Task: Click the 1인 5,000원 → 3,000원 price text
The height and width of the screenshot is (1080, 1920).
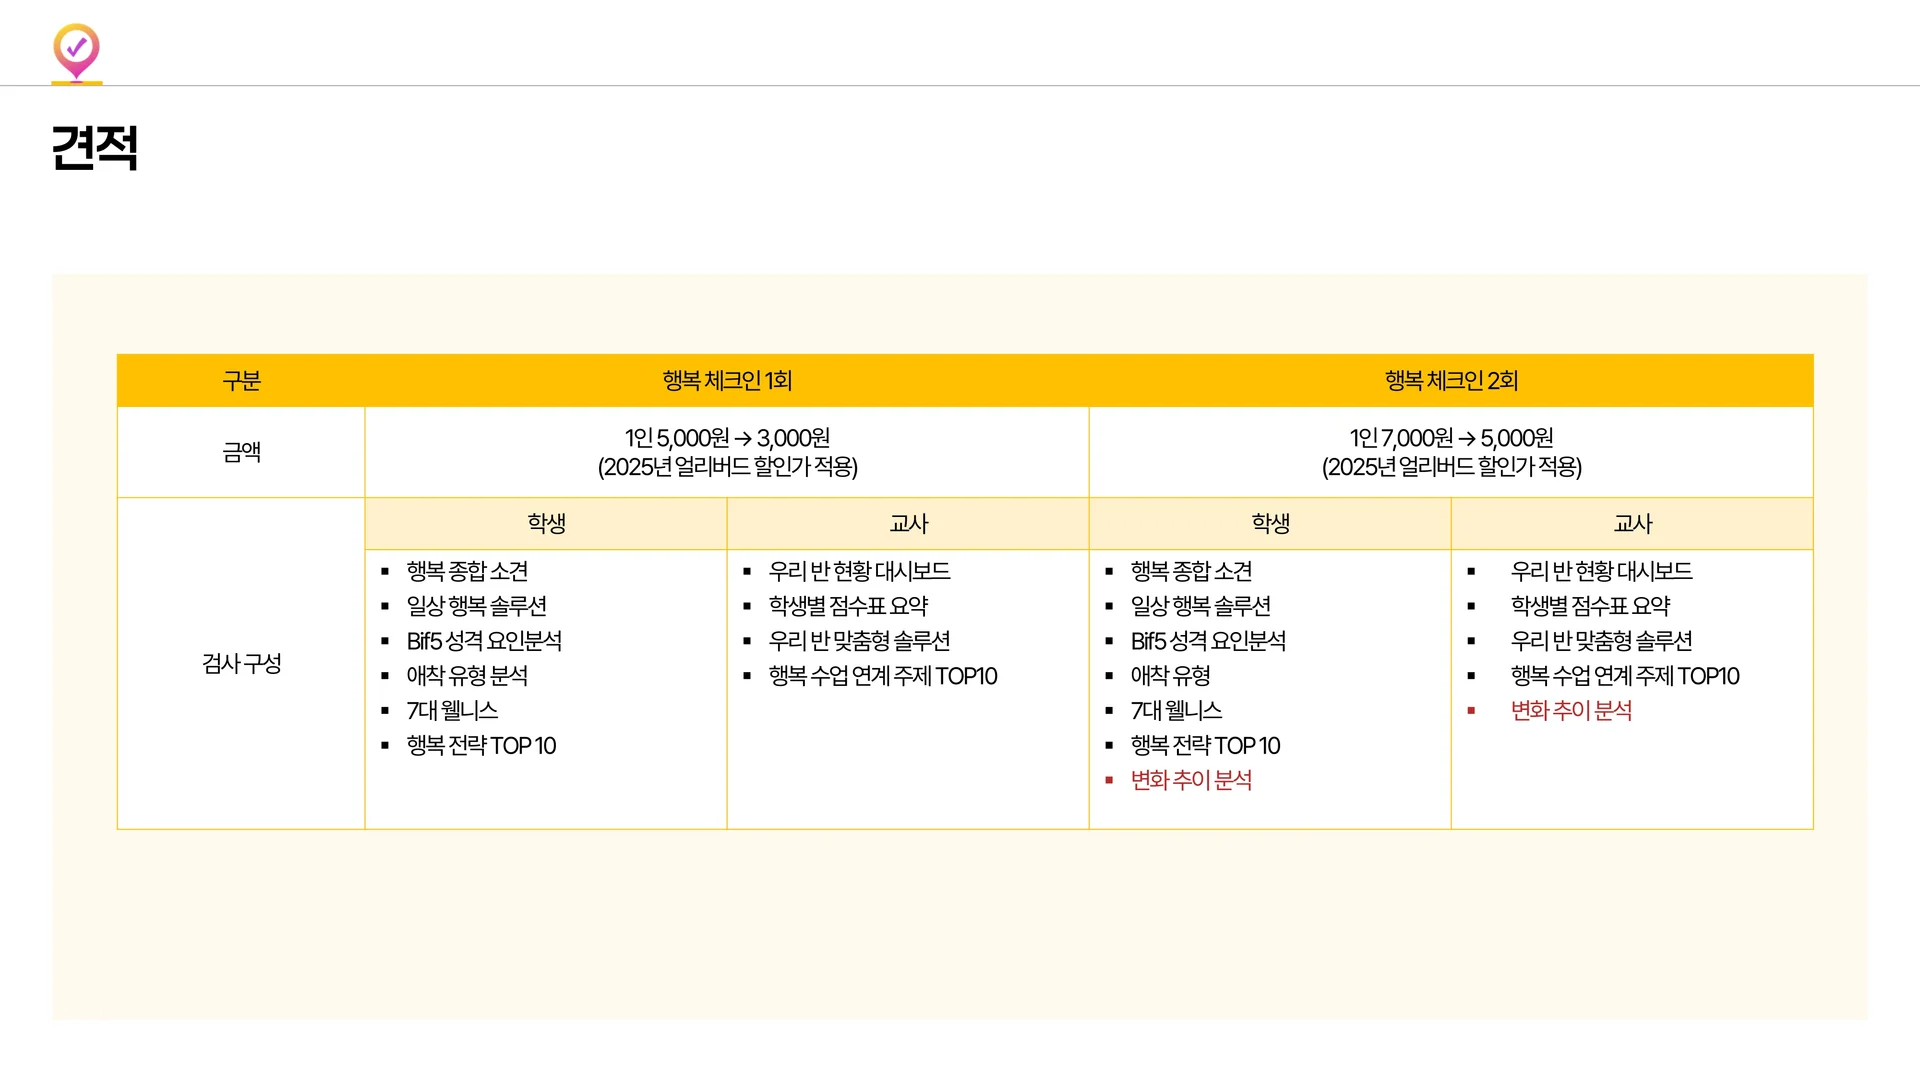Action: coord(727,438)
